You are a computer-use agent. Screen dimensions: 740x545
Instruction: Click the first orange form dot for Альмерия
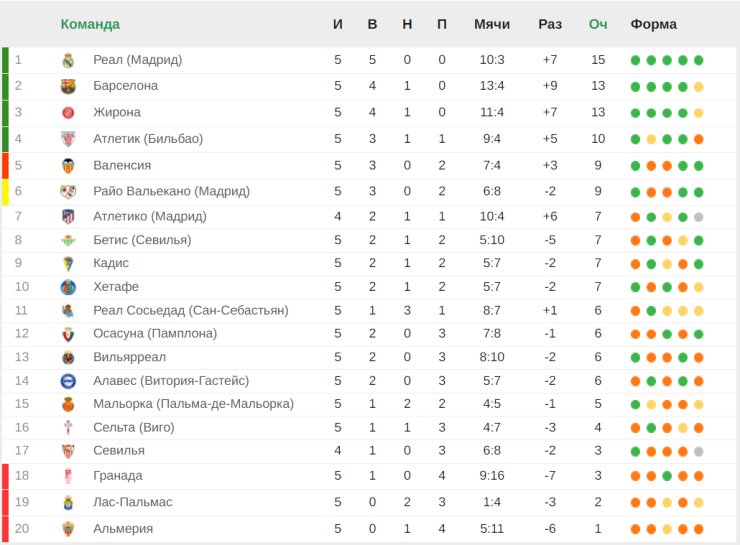point(635,529)
